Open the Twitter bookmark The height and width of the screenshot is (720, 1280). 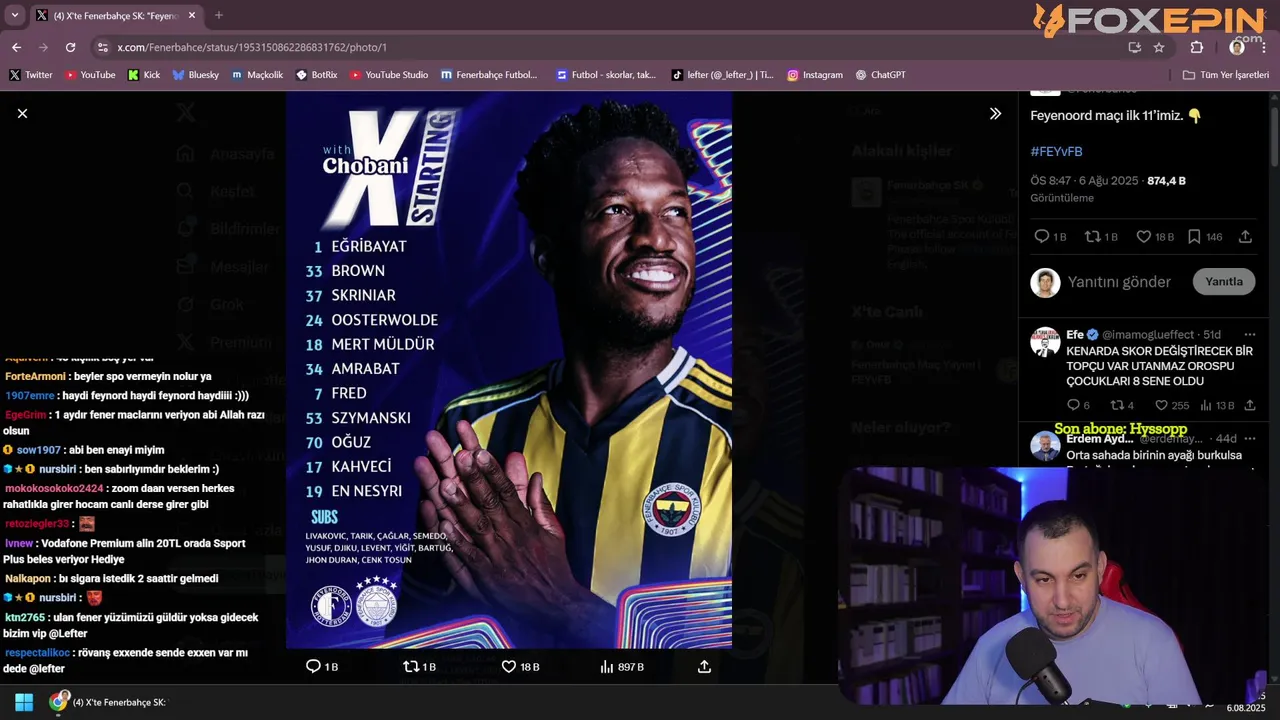point(31,75)
